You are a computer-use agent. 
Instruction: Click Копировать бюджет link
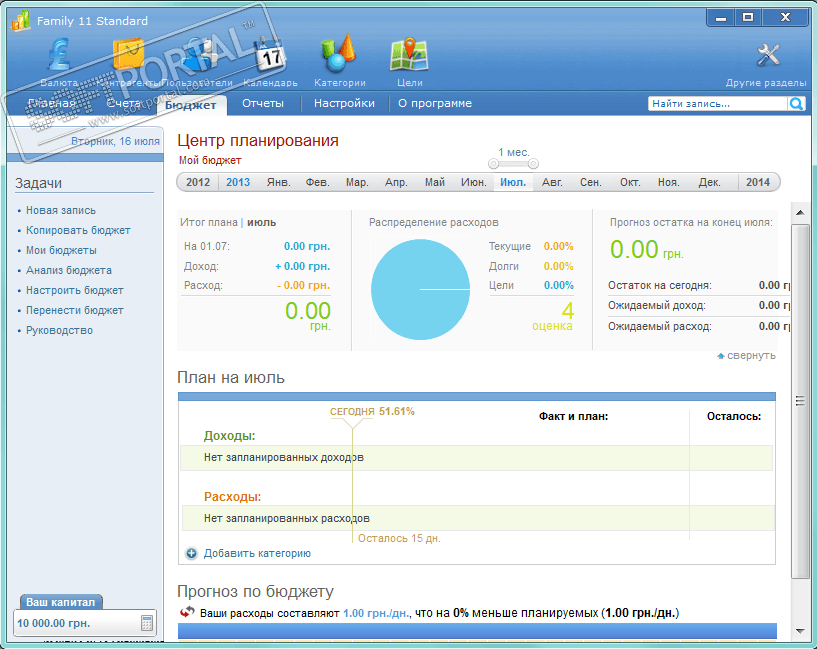click(x=78, y=230)
